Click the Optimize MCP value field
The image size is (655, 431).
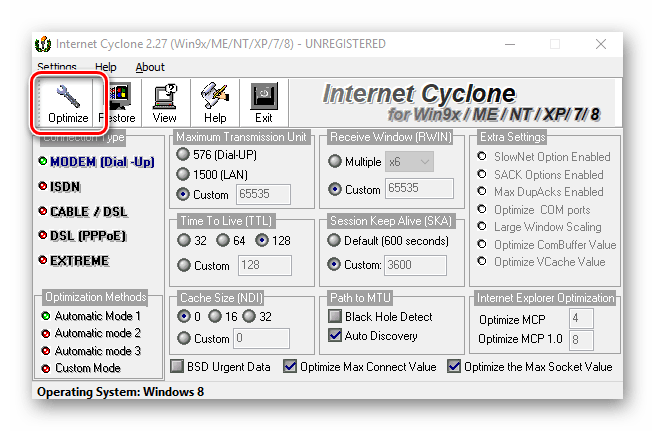(x=581, y=319)
